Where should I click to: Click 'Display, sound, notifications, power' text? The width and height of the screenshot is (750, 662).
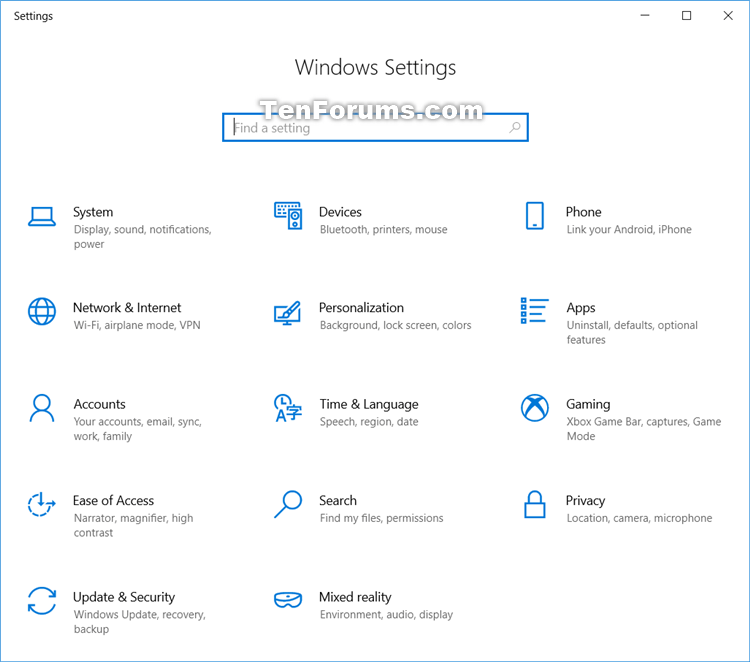(x=143, y=237)
